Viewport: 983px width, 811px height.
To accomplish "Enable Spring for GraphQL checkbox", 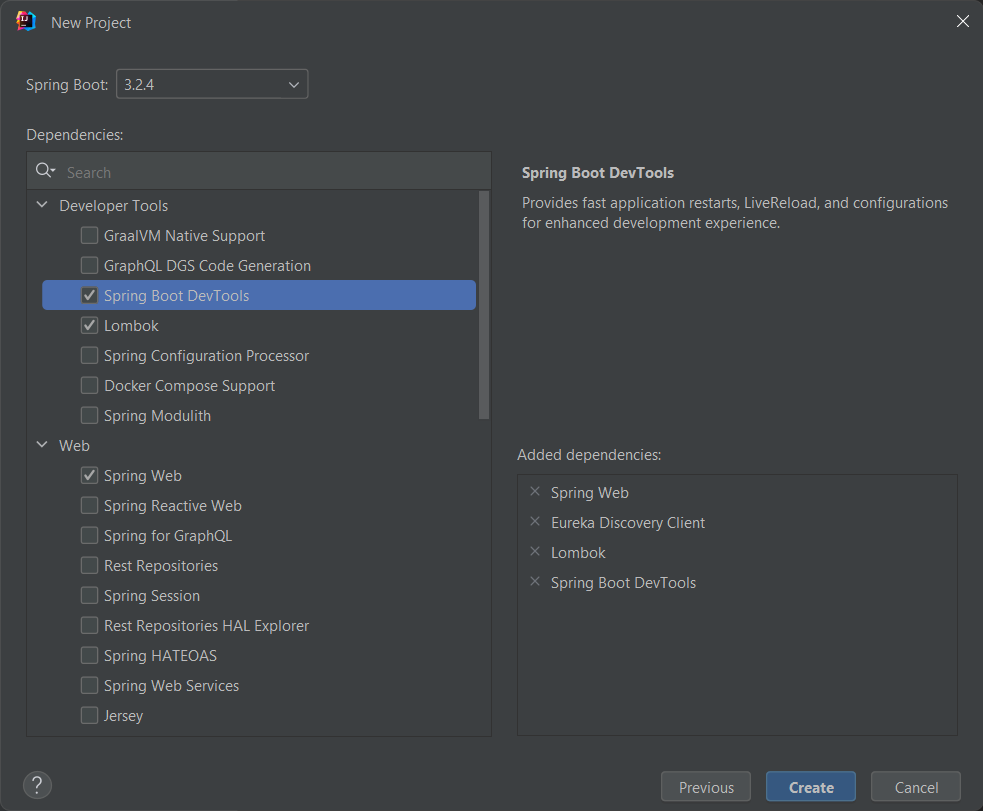I will pos(90,536).
